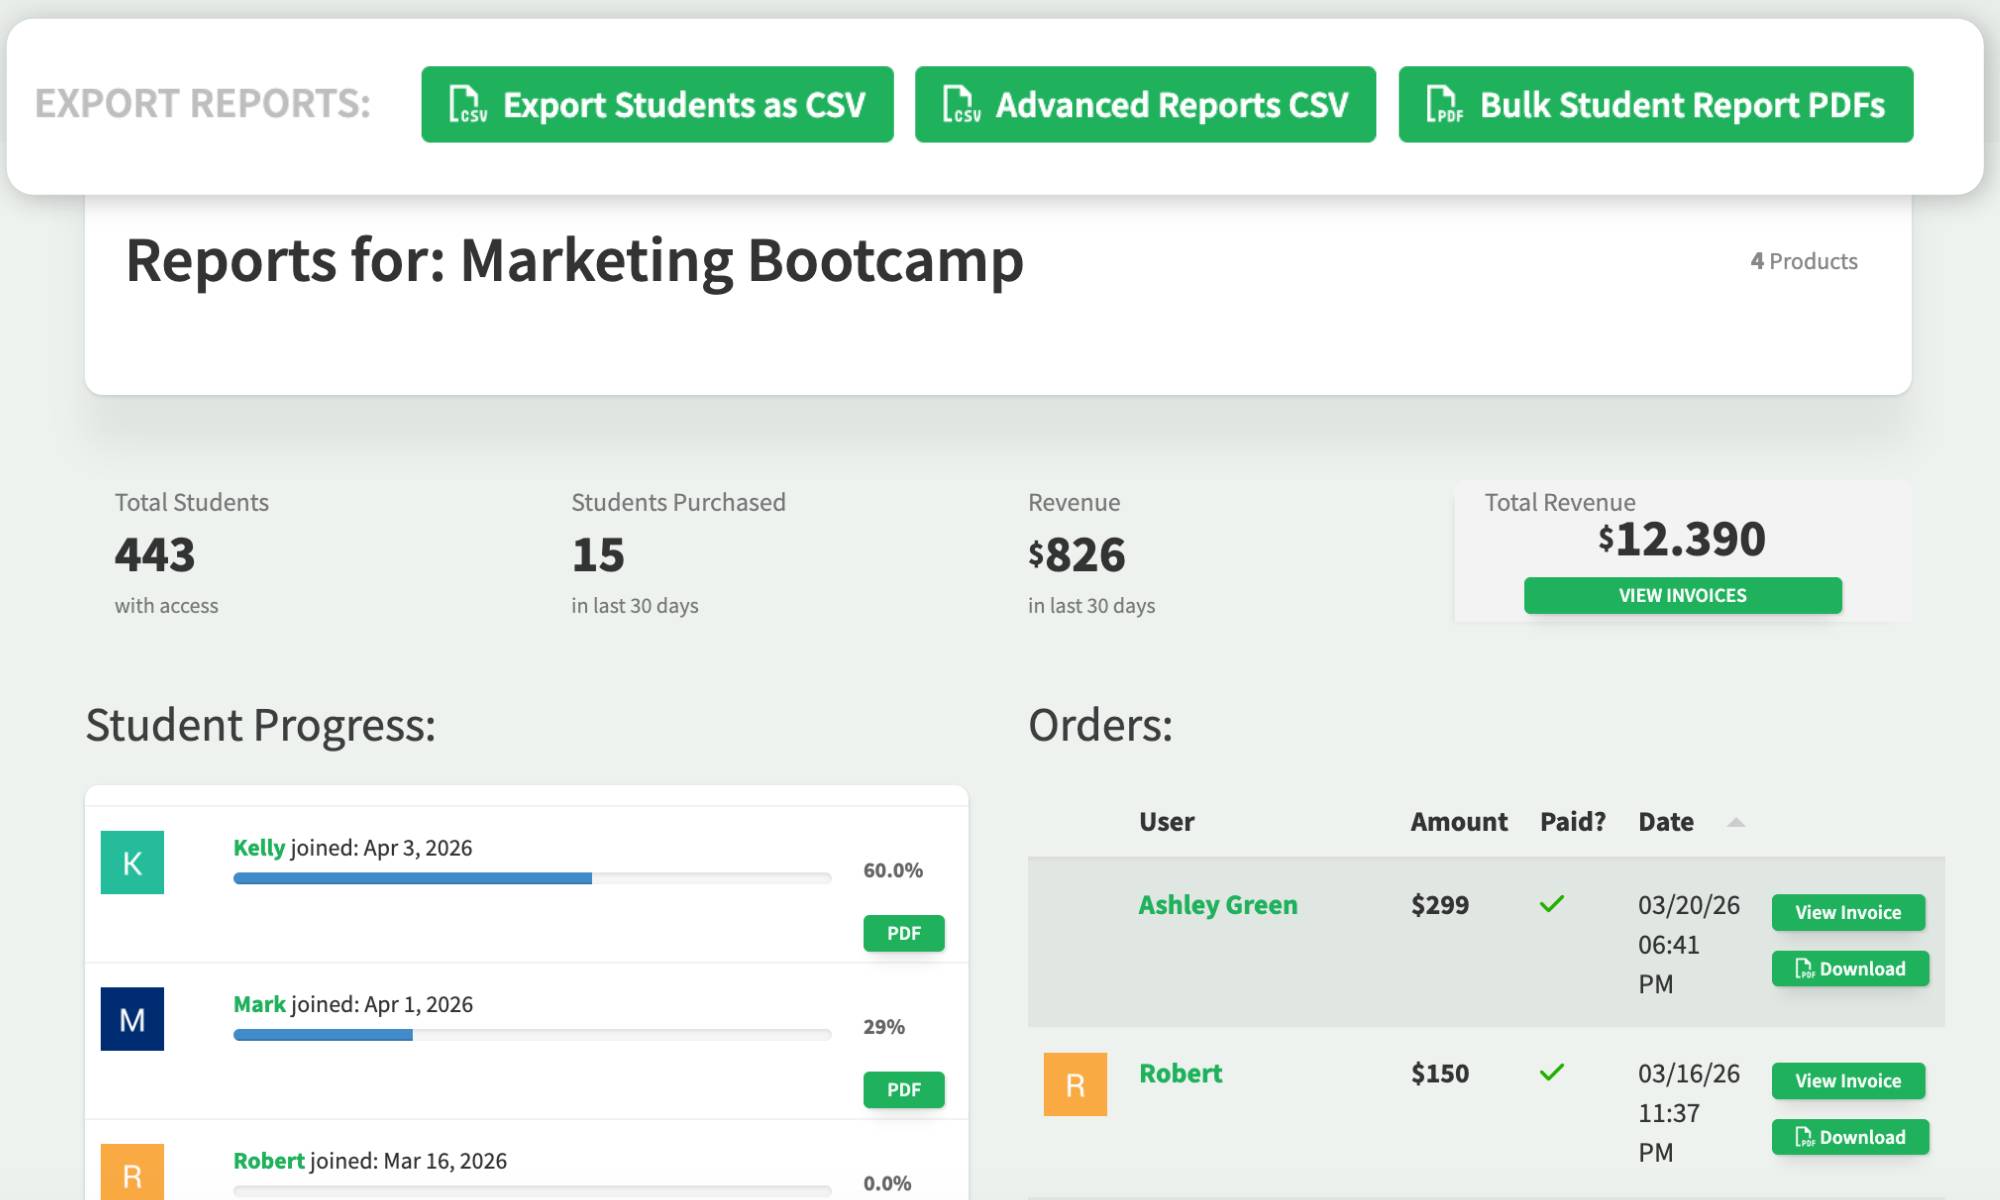Download Robert's $150 invoice
The image size is (2000, 1200).
pyautogui.click(x=1850, y=1137)
